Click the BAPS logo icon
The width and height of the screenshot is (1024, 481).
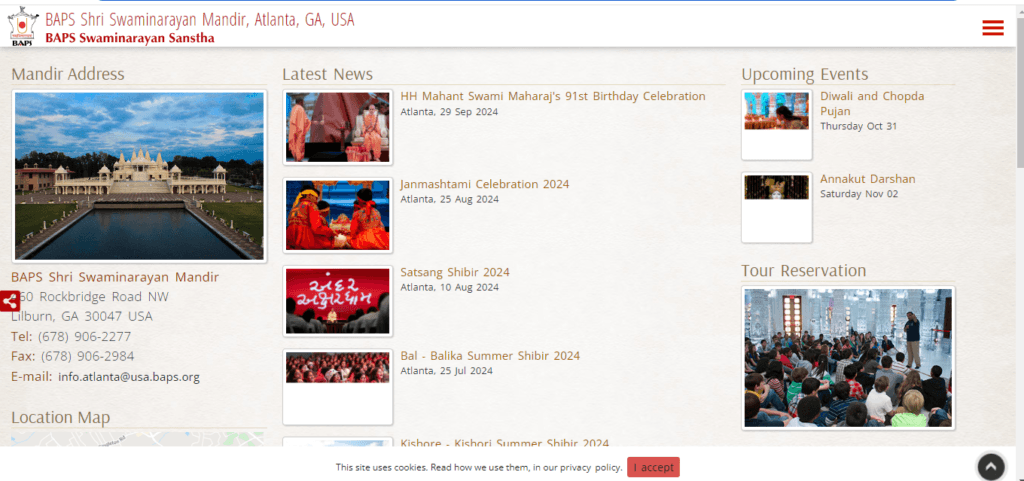[21, 27]
